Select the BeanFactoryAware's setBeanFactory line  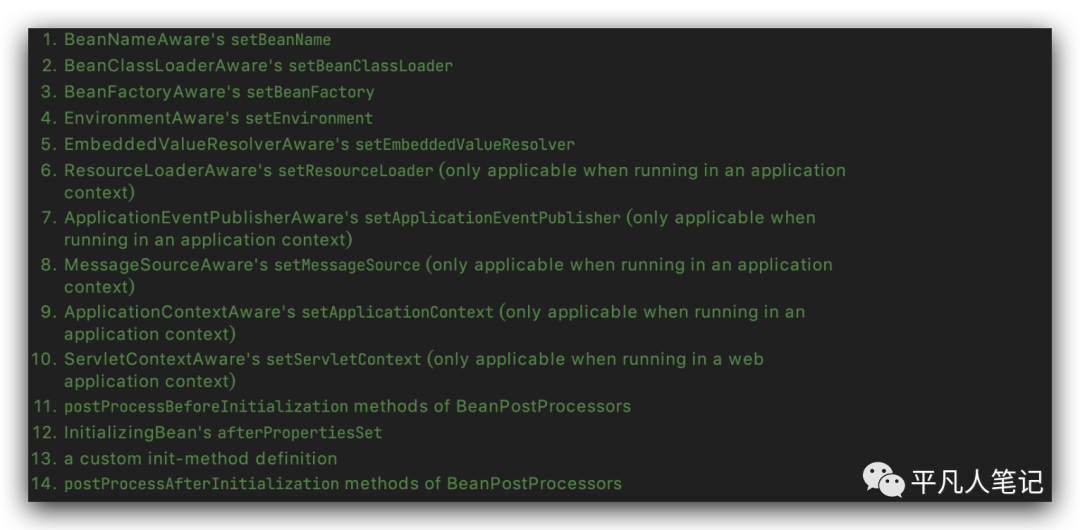coord(219,92)
